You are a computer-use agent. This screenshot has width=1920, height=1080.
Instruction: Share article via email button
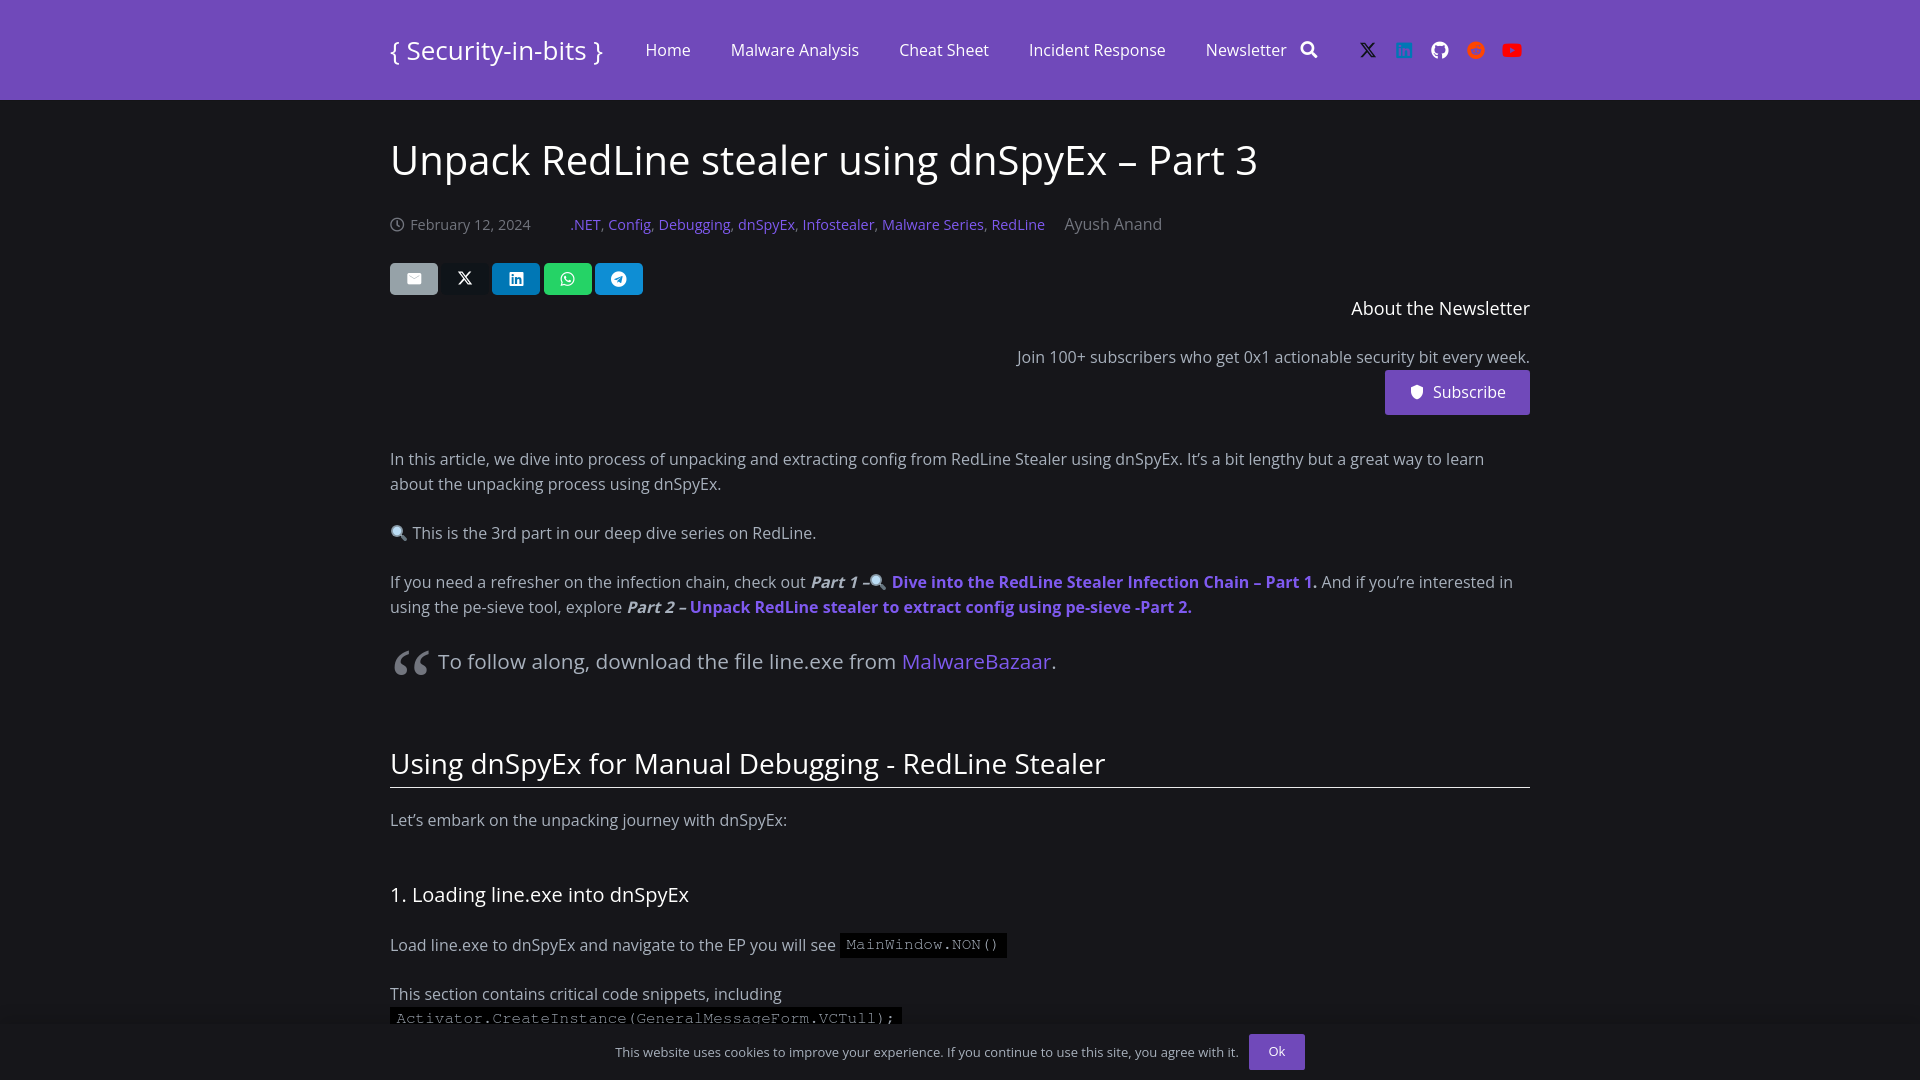(x=414, y=279)
